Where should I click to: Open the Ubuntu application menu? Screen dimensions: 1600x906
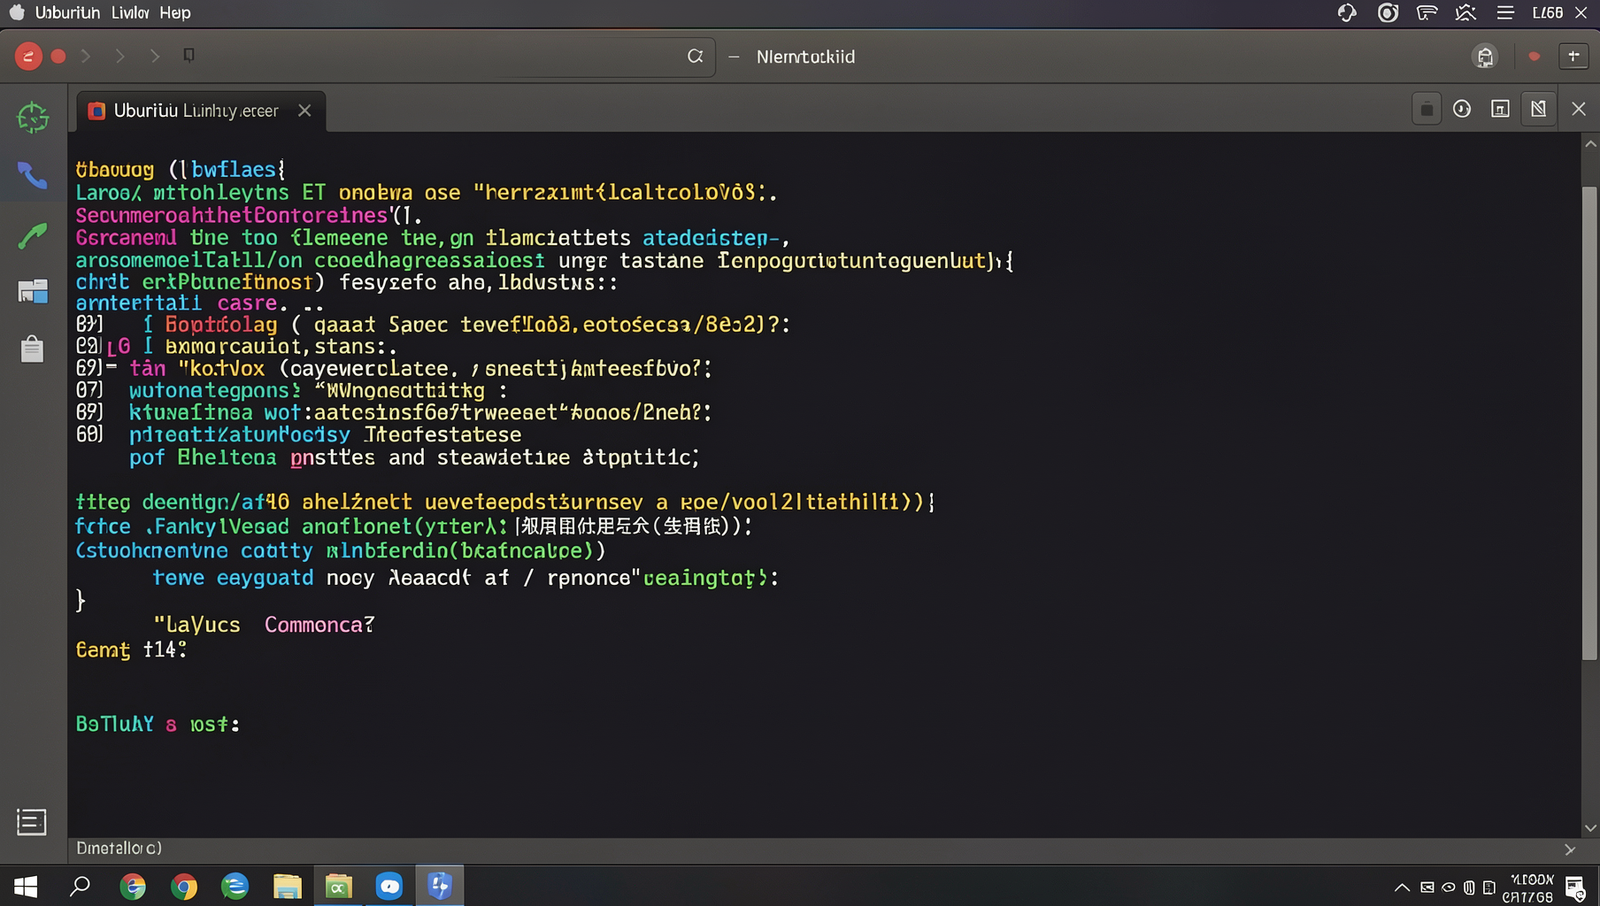click(x=67, y=13)
